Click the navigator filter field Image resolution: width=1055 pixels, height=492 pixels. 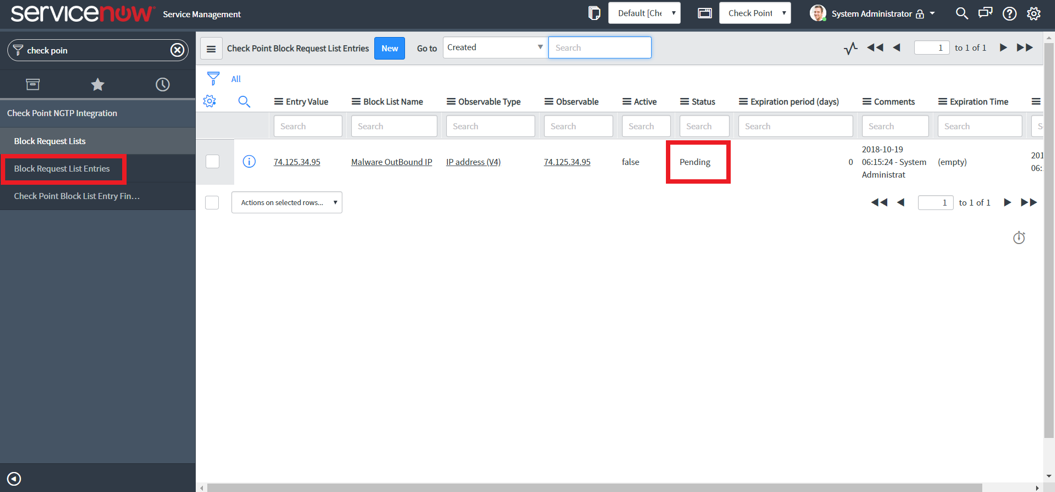(x=98, y=50)
